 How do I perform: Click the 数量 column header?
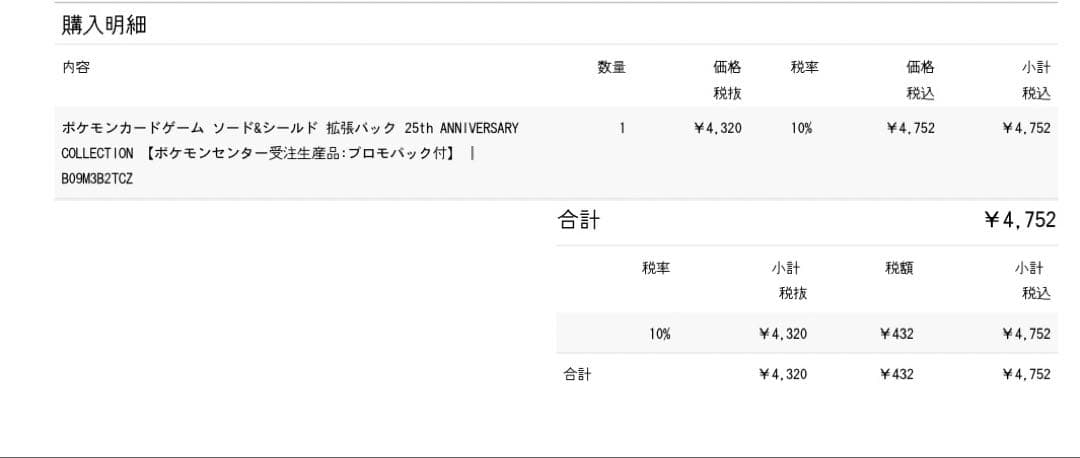pos(611,68)
